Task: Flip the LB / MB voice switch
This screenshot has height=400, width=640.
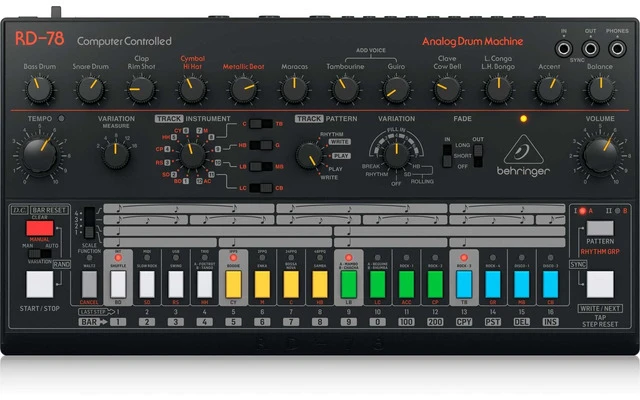Action: tap(261, 167)
